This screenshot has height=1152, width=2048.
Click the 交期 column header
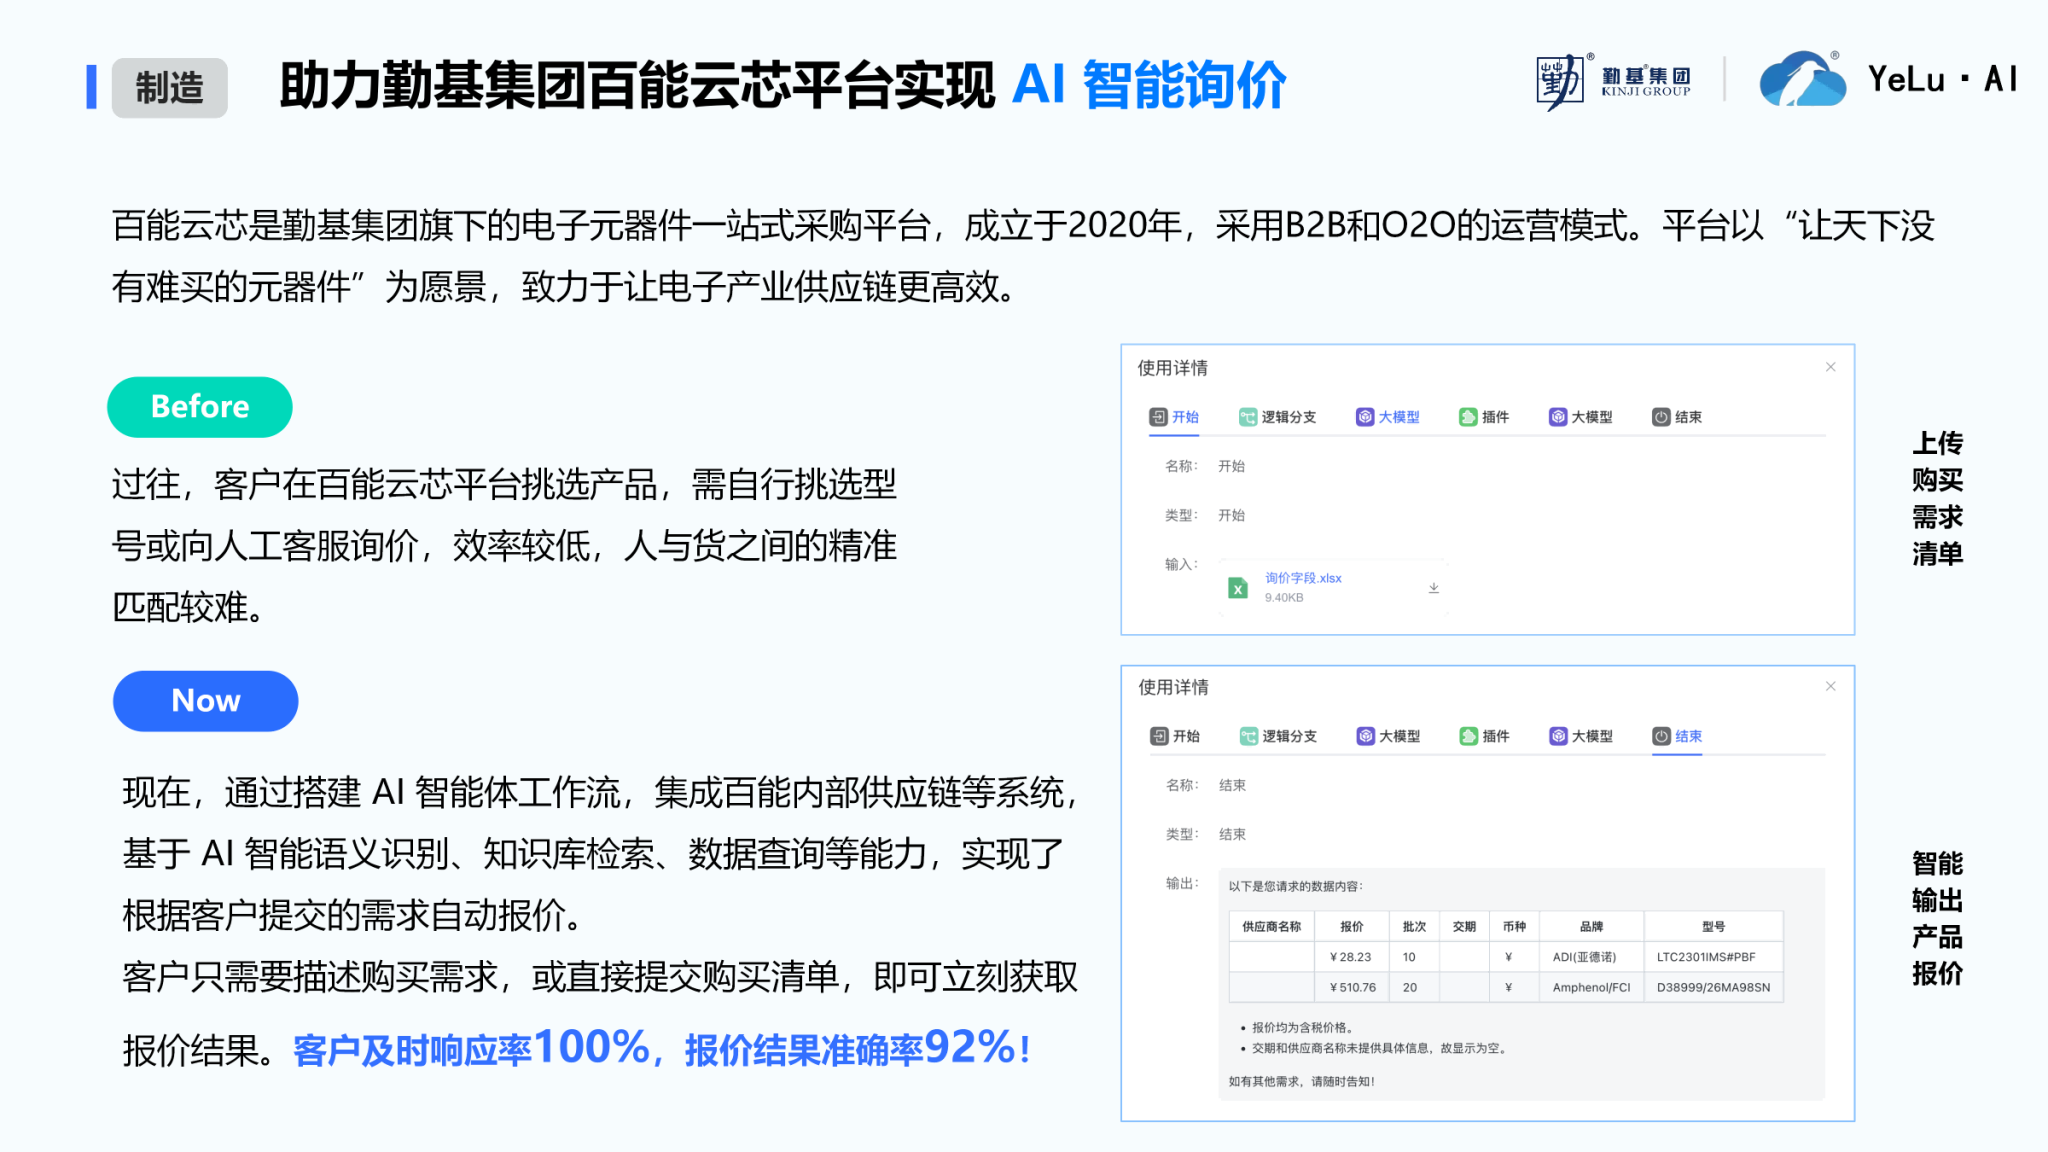click(x=1464, y=927)
